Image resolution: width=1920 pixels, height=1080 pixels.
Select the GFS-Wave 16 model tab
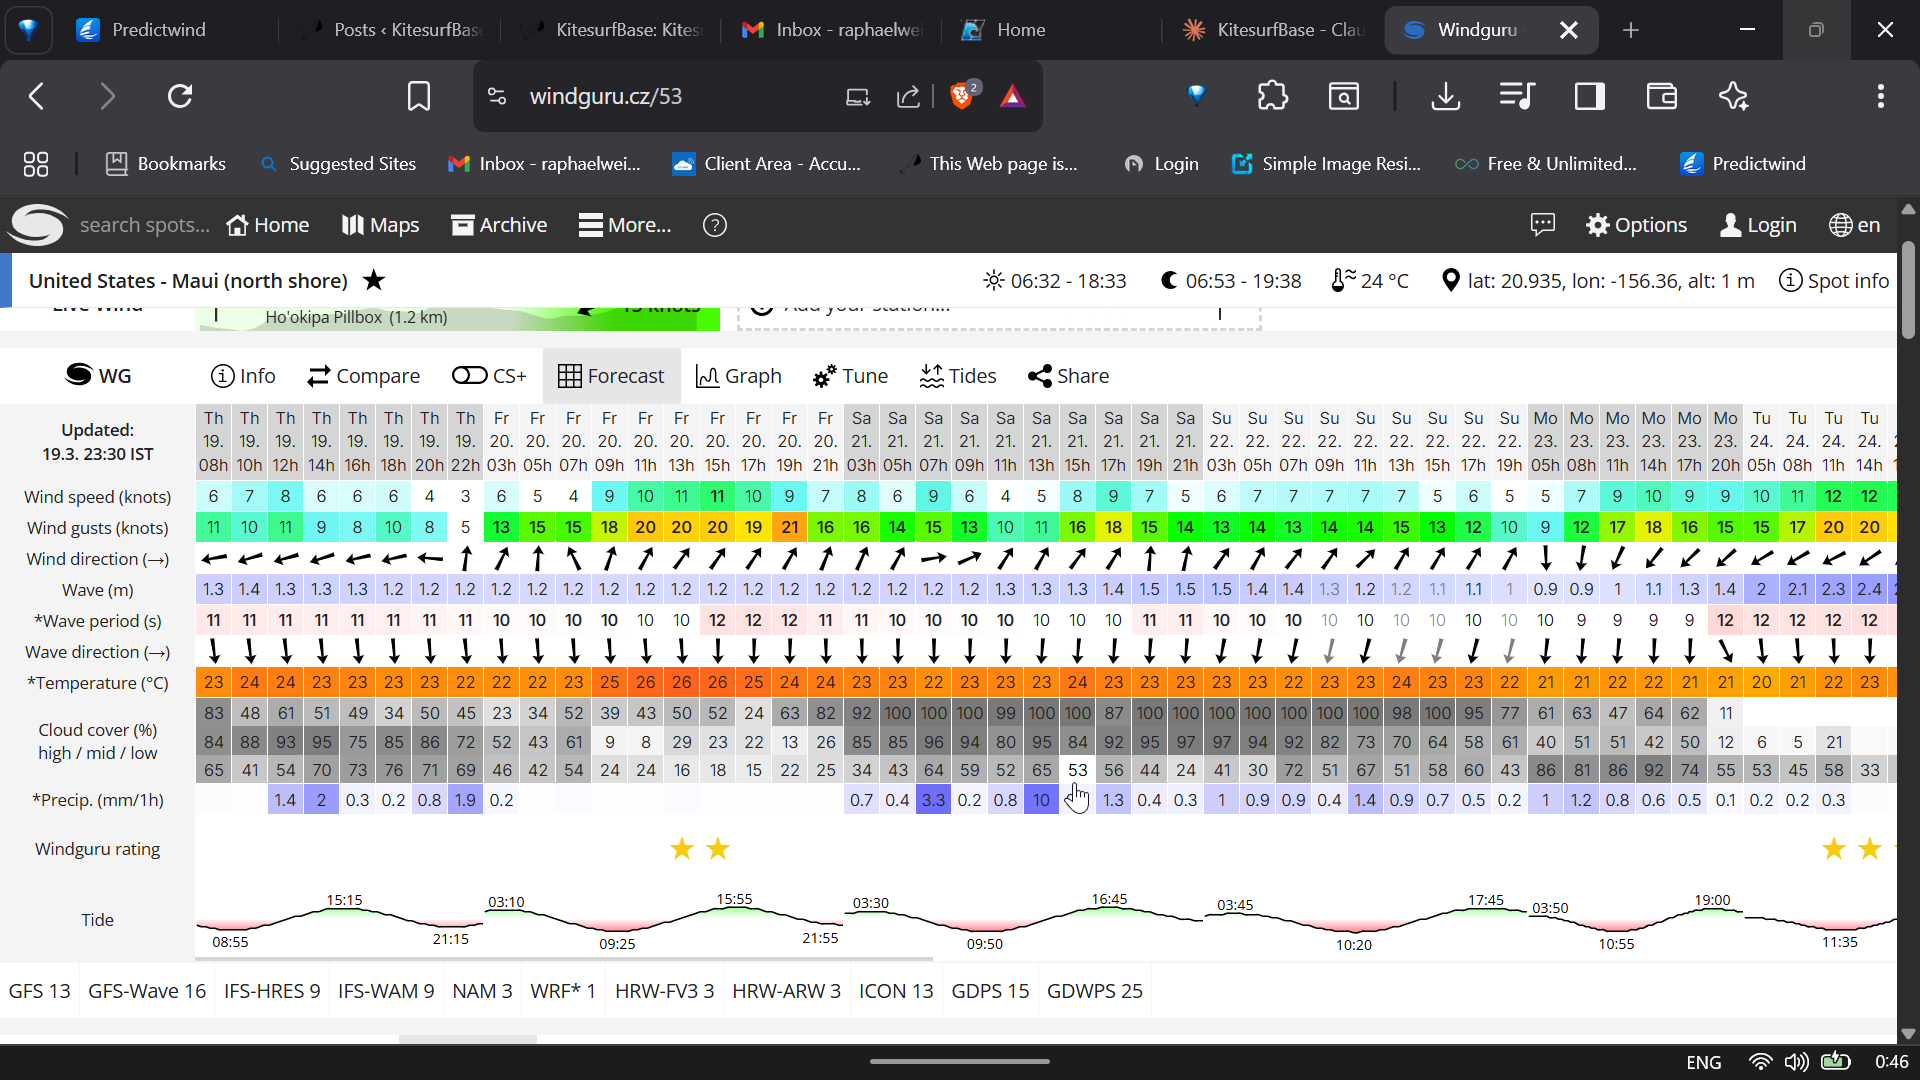[x=146, y=991]
